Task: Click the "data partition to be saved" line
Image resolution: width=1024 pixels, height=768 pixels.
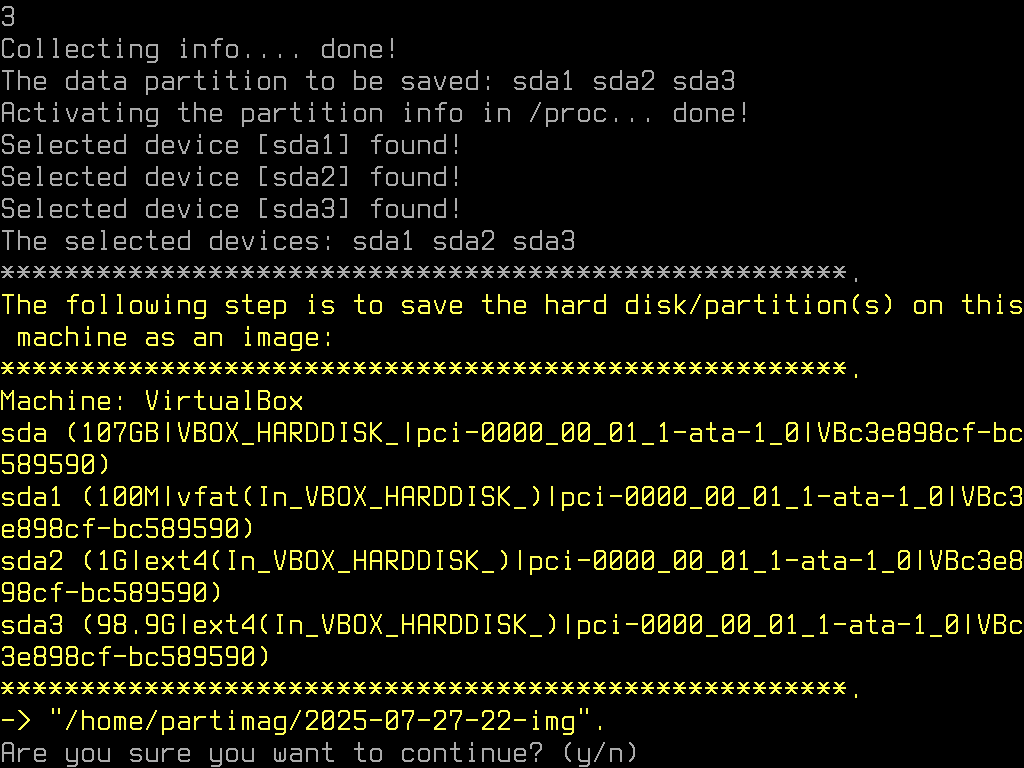Action: (x=368, y=81)
